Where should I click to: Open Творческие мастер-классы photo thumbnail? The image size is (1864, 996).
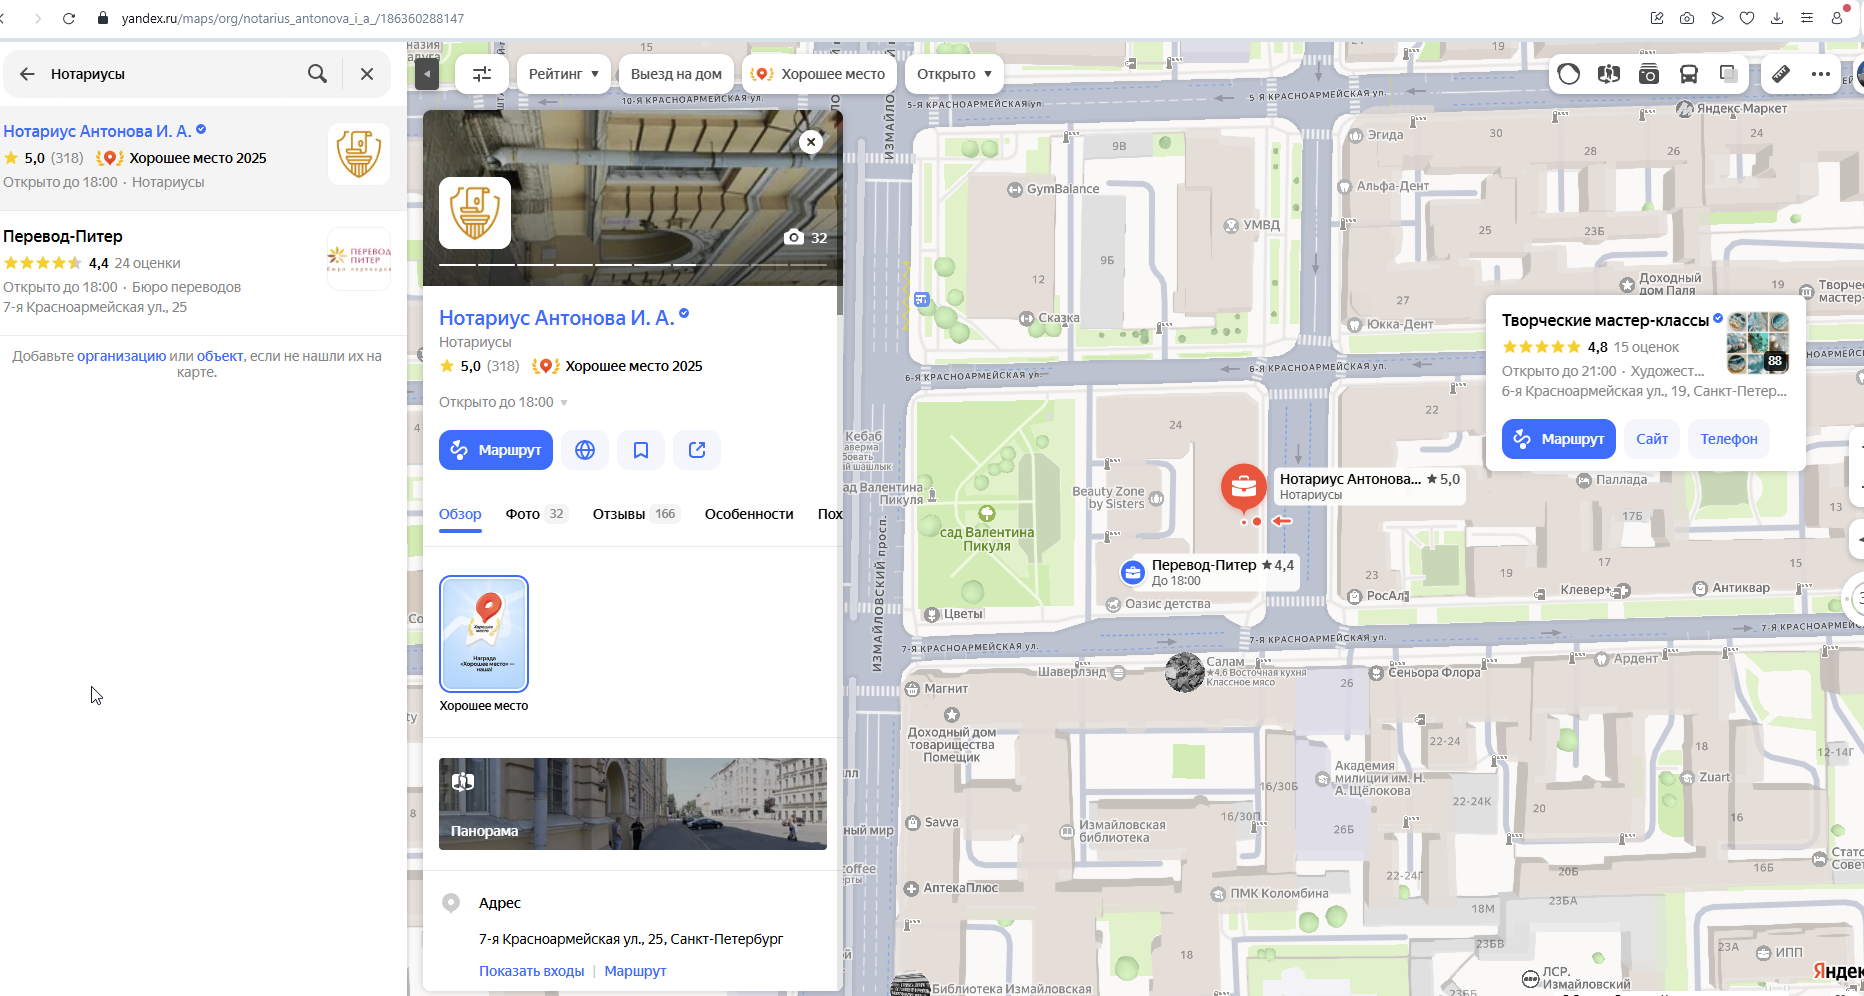[x=1758, y=342]
